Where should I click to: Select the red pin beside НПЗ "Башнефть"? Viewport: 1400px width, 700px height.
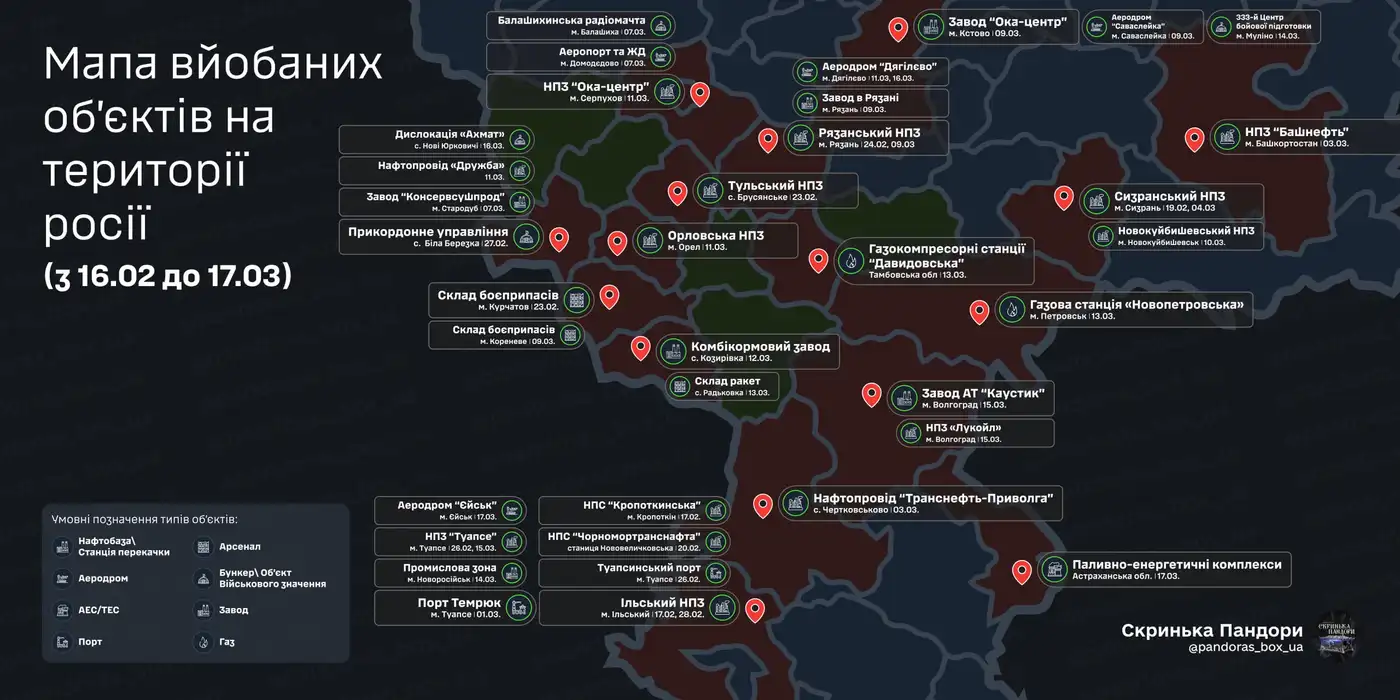(x=1194, y=138)
